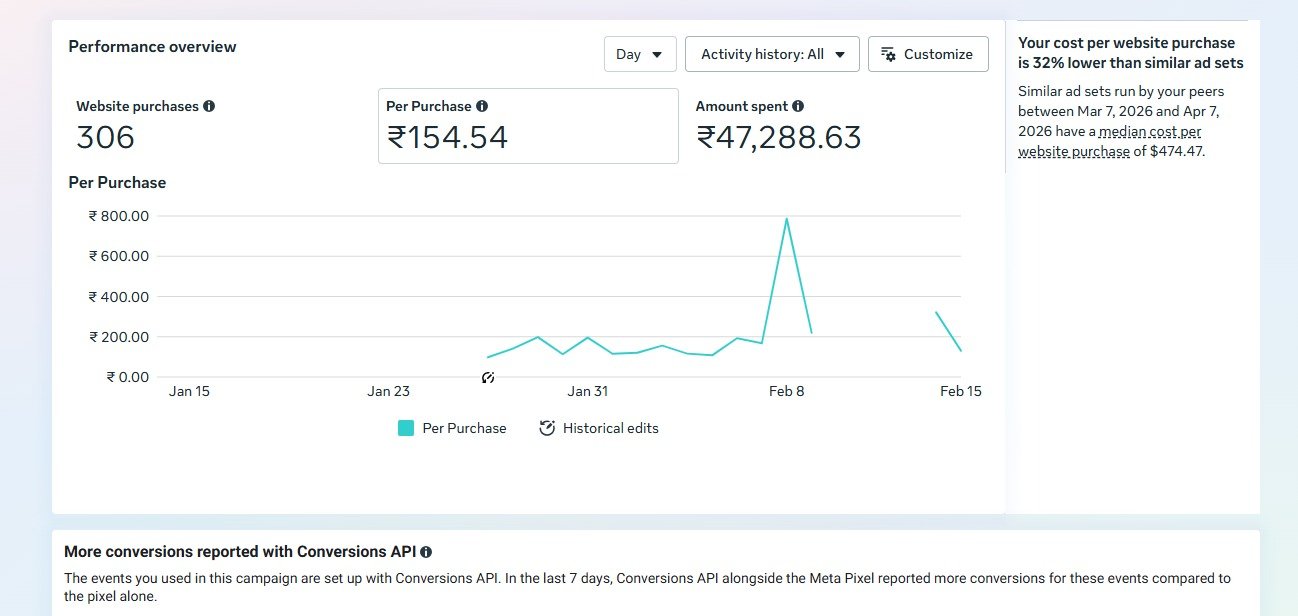The height and width of the screenshot is (616, 1298).
Task: Toggle the Per Purchase legend text label
Action: (464, 428)
